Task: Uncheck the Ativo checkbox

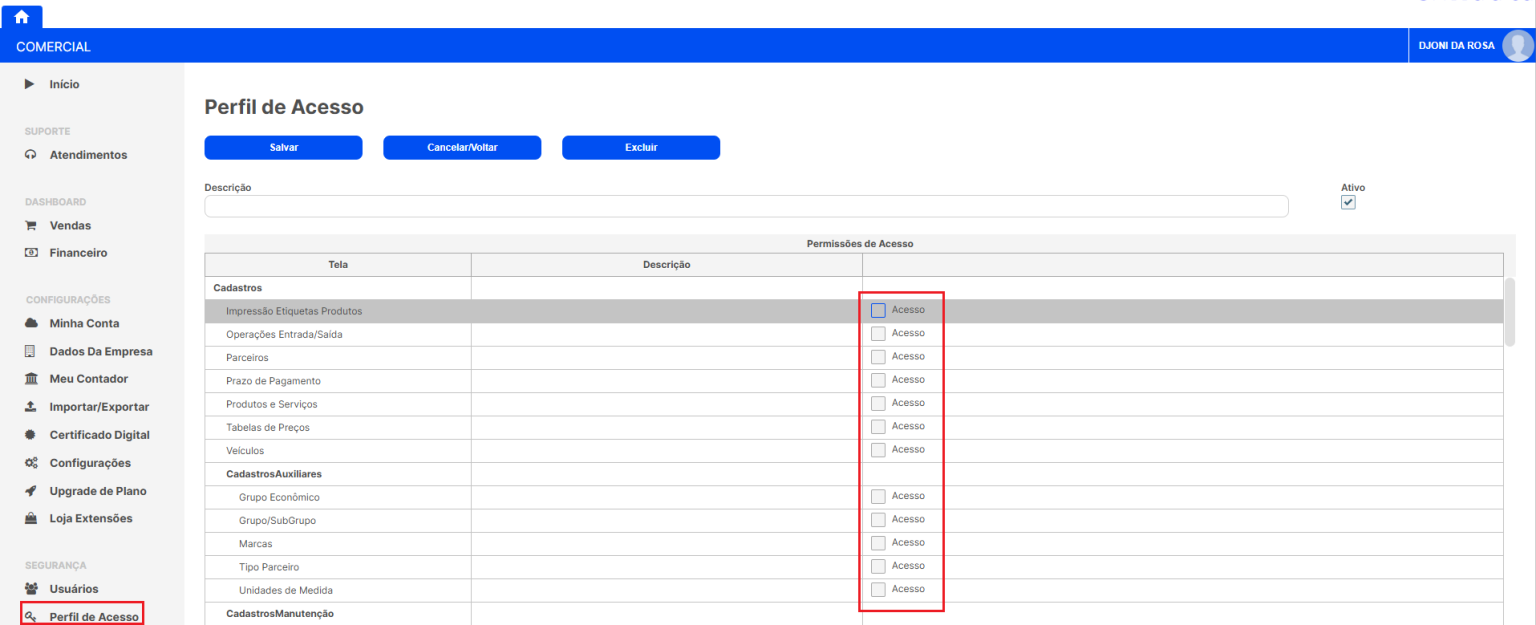Action: coord(1348,202)
